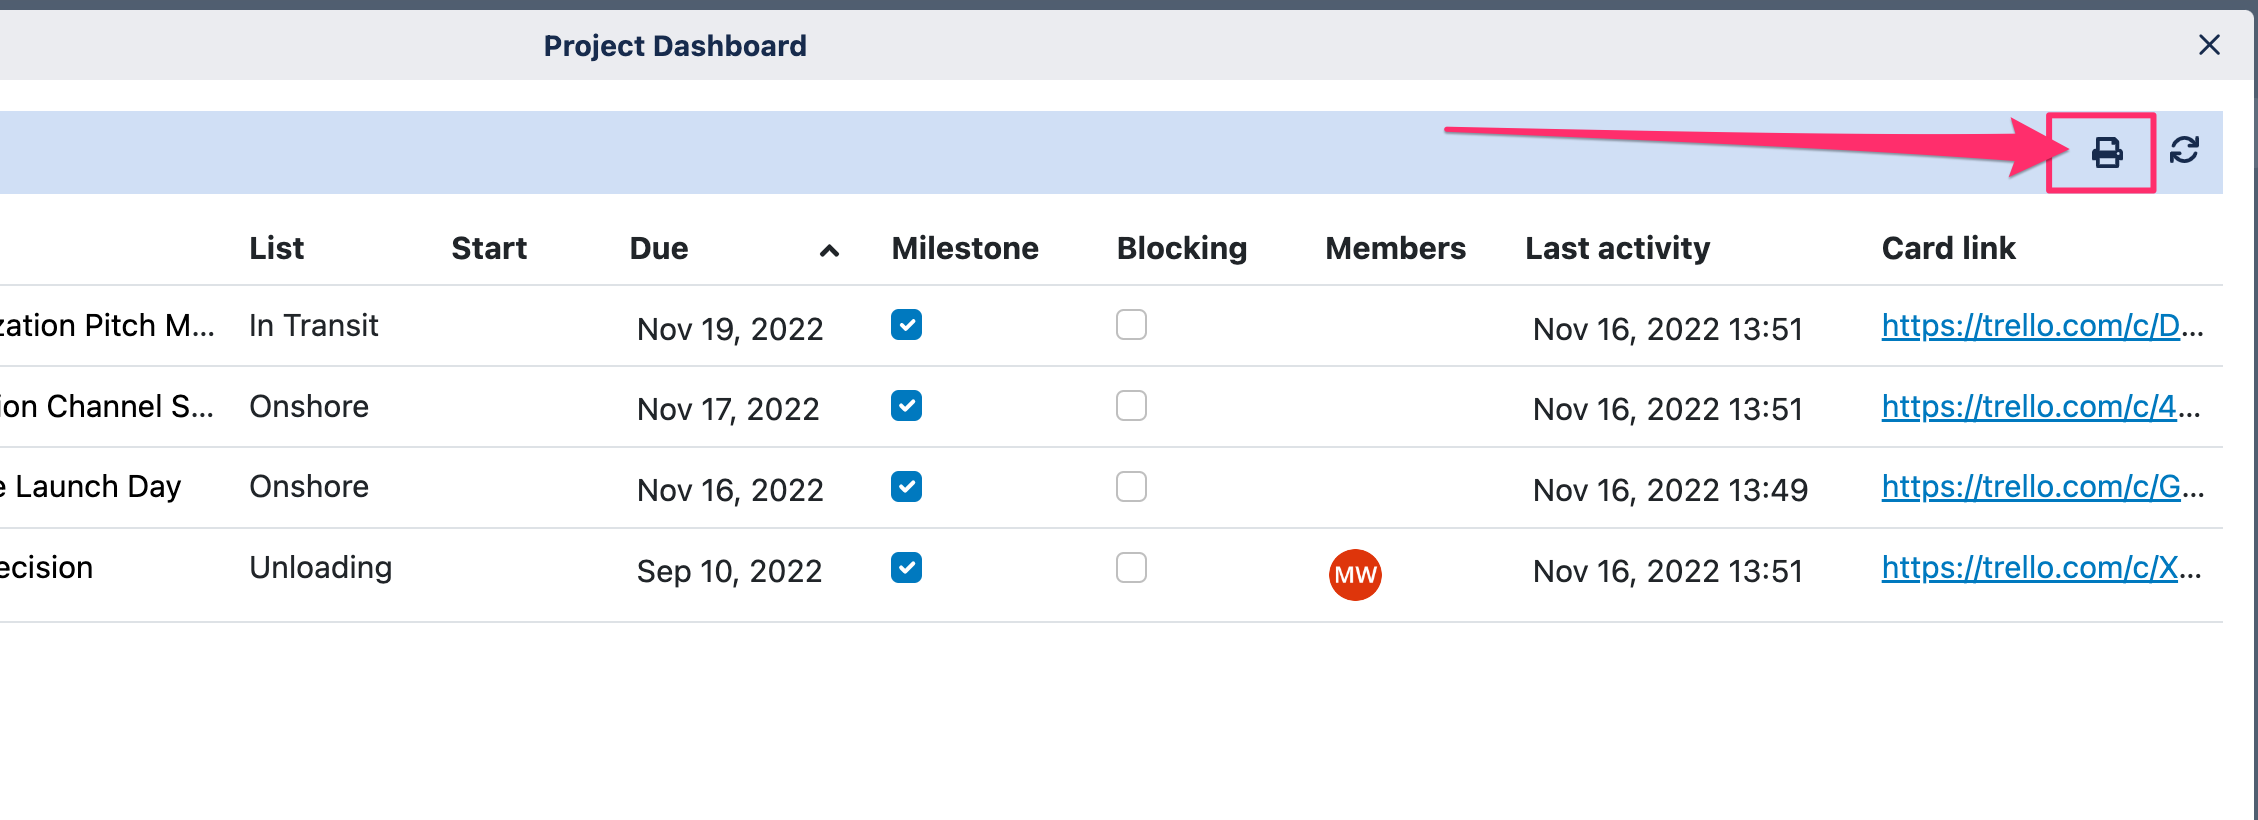Sort by the Card link column header
Screen dimensions: 2258x820
click(1948, 248)
